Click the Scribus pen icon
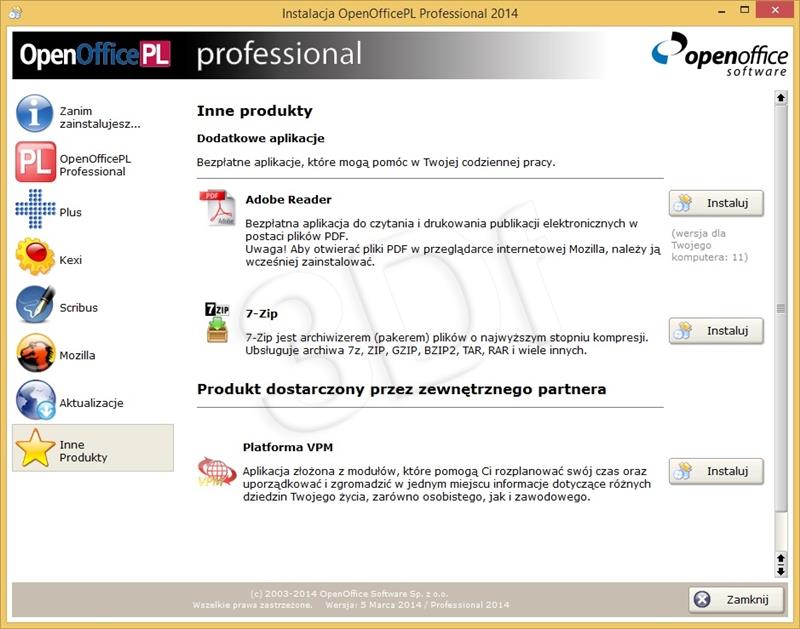Screen dimensions: 800x629 pos(35,304)
